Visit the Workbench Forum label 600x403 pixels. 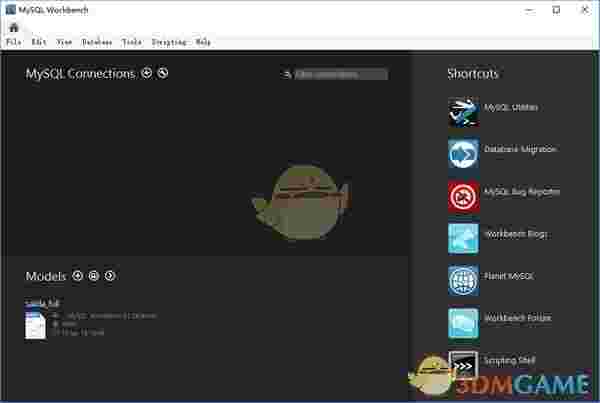pyautogui.click(x=518, y=318)
